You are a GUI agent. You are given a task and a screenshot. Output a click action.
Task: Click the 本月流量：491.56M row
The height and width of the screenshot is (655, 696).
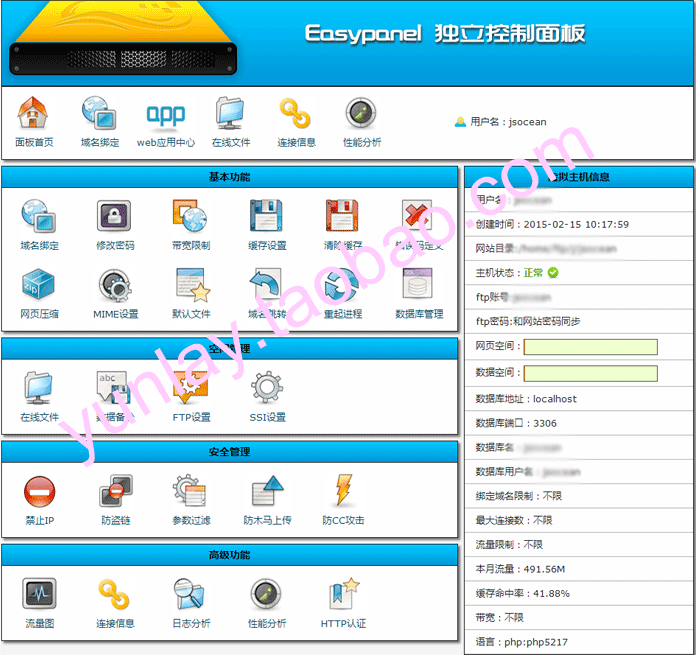point(579,569)
